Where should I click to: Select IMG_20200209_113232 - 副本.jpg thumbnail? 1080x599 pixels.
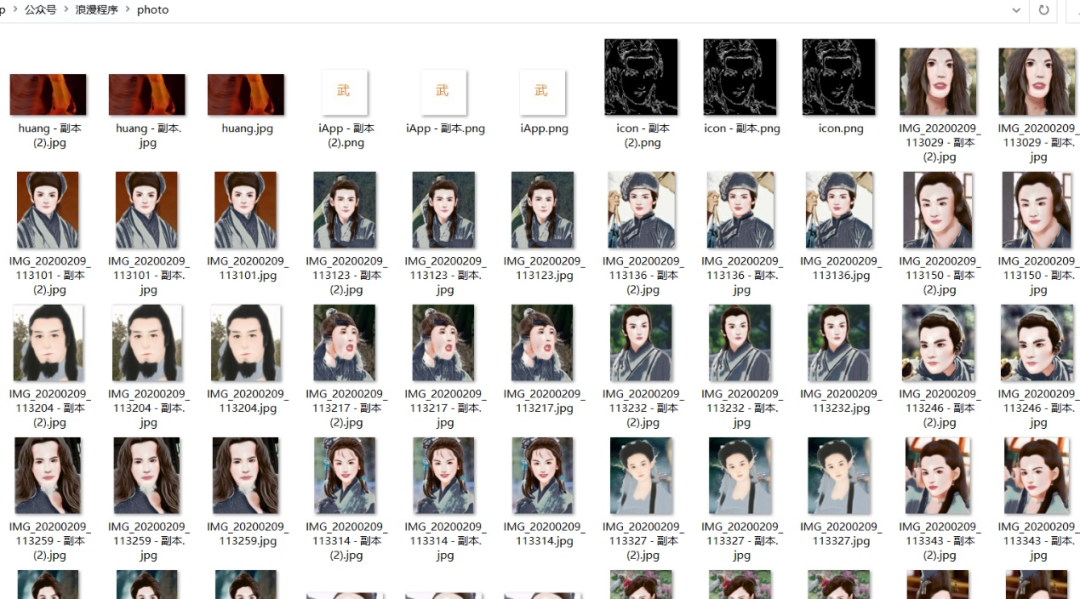click(740, 342)
